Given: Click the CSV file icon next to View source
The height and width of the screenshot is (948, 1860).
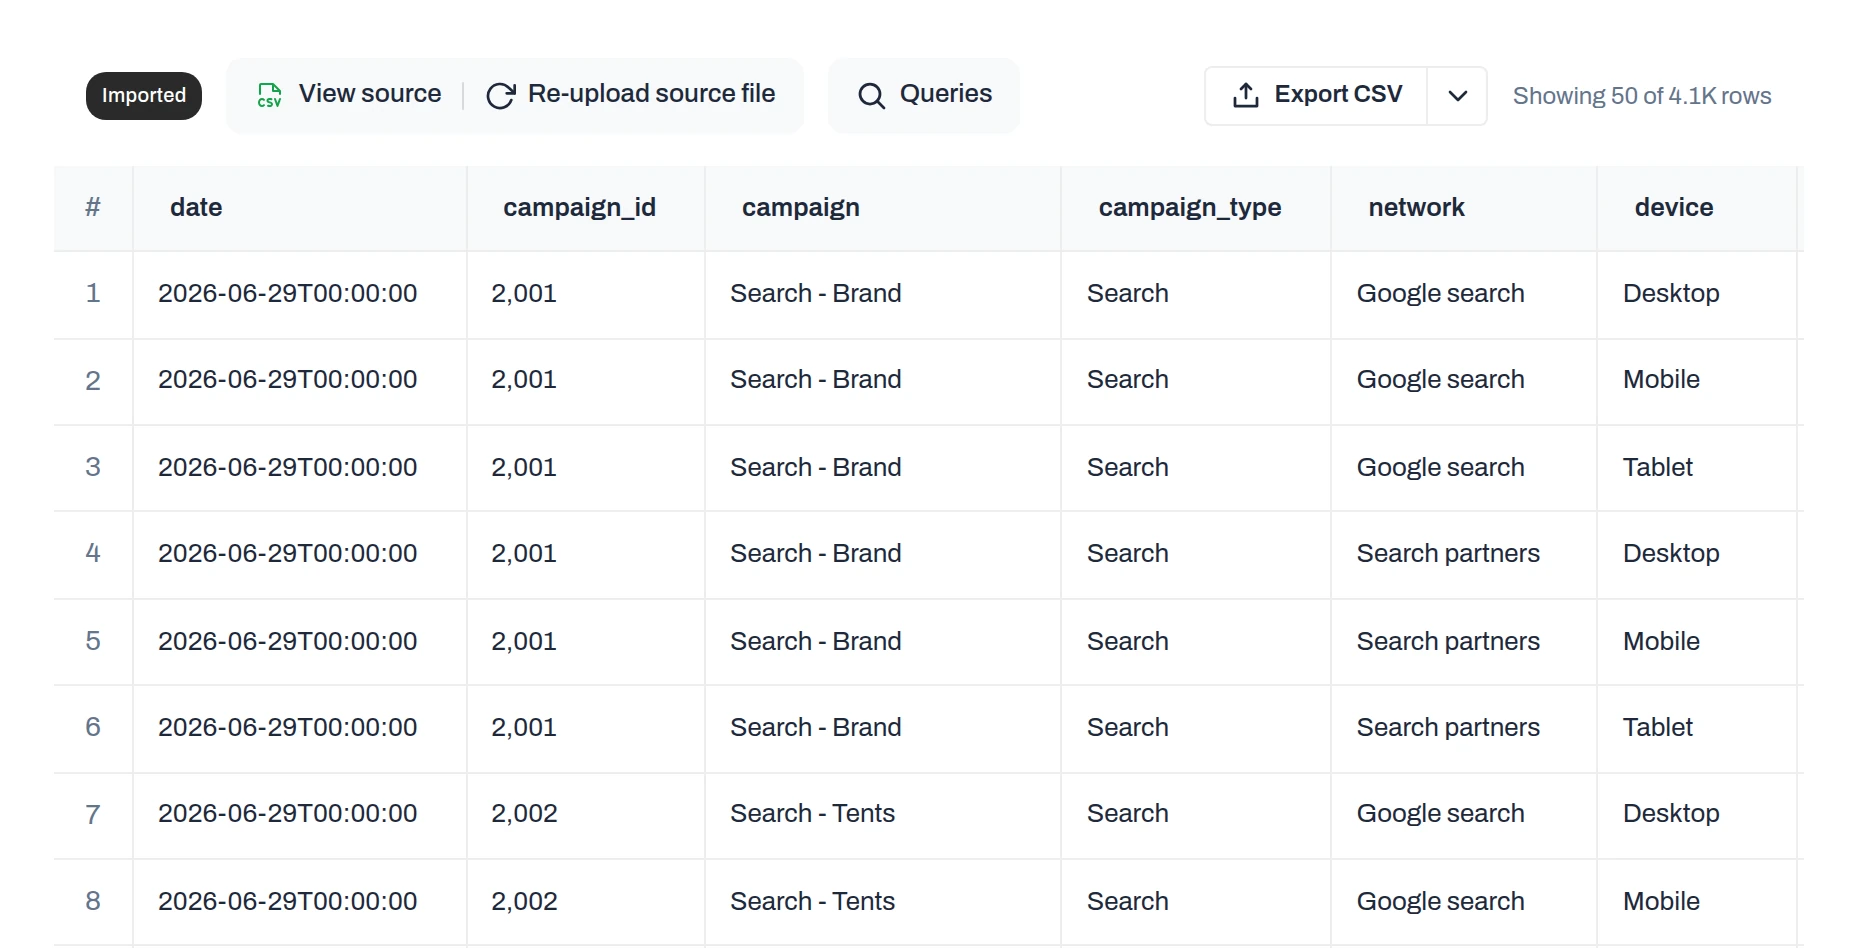Looking at the screenshot, I should (x=269, y=95).
